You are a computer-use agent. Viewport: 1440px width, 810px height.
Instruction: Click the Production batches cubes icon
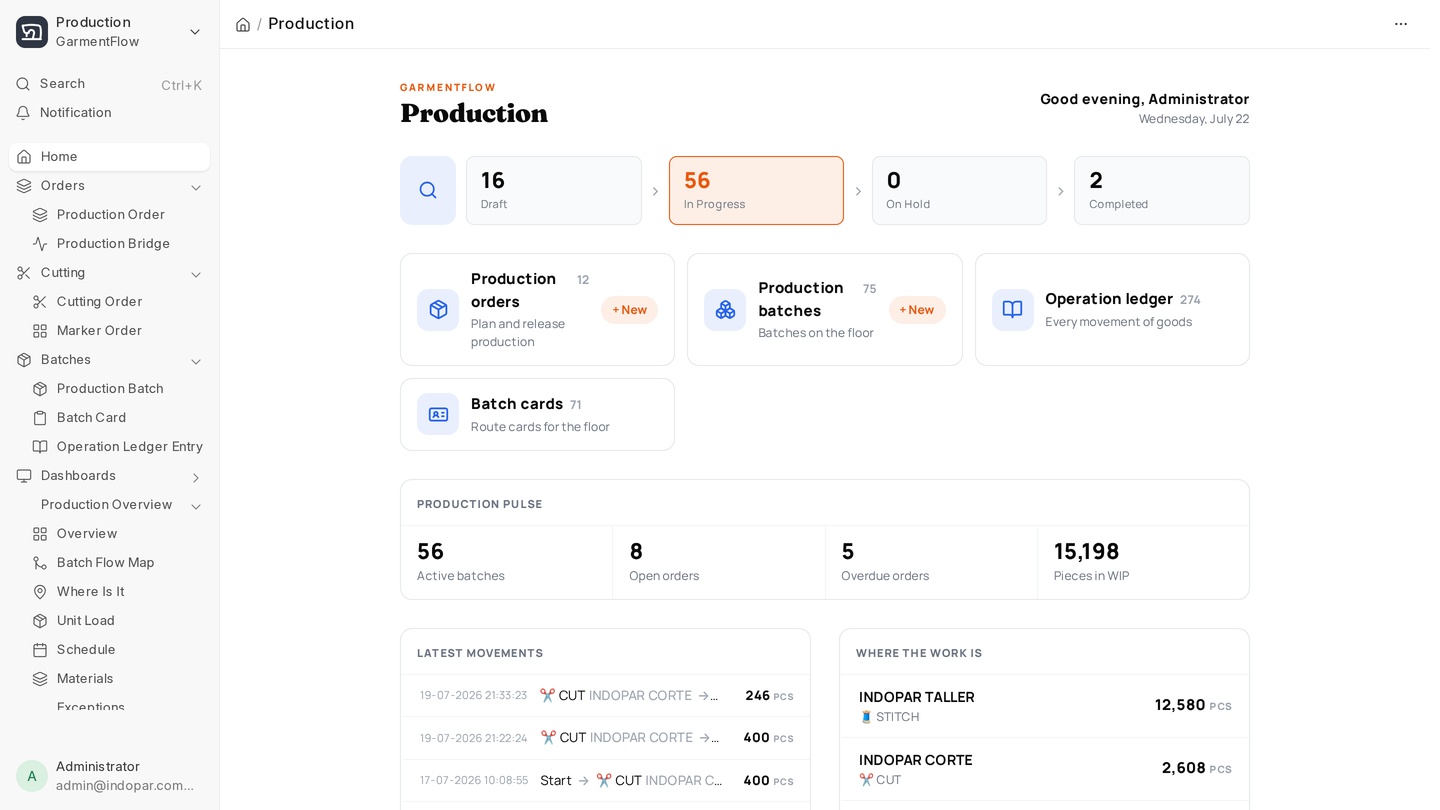[x=725, y=310]
